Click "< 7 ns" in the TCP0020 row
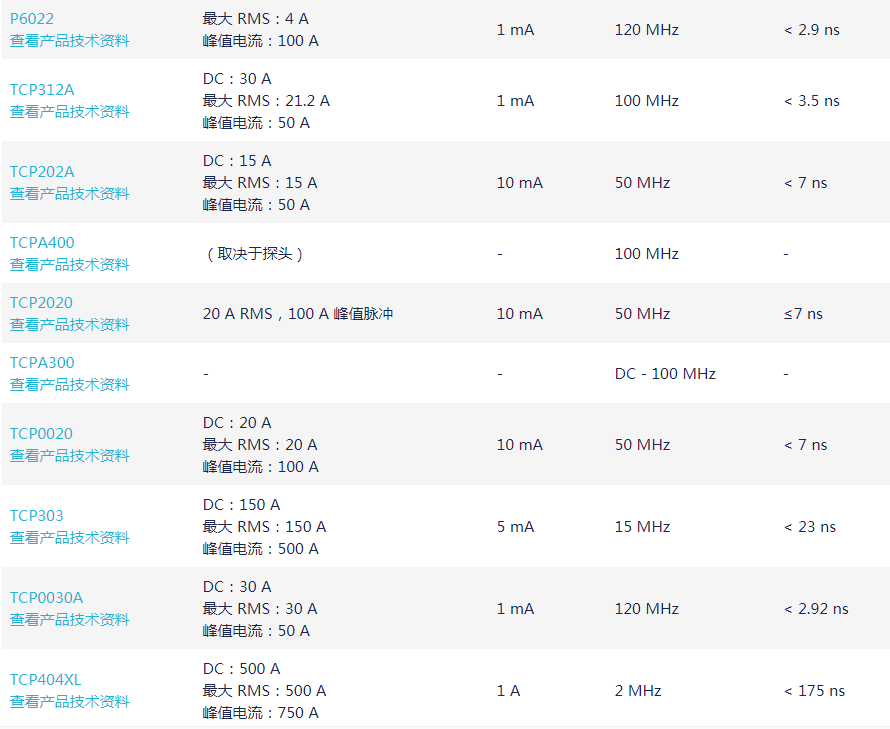 (805, 445)
